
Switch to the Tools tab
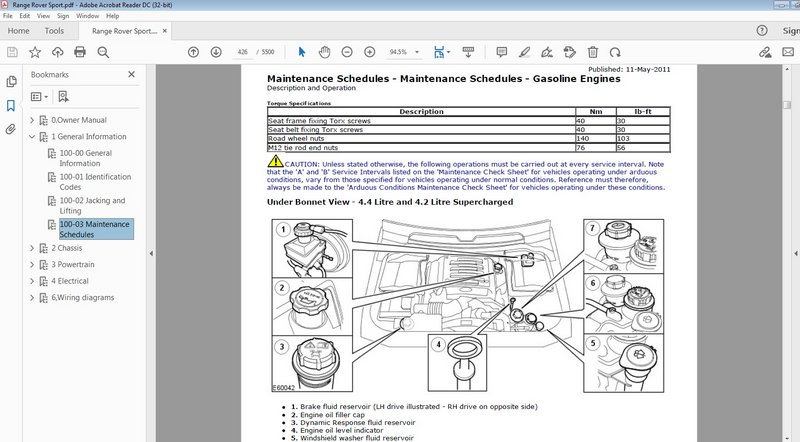pyautogui.click(x=54, y=31)
